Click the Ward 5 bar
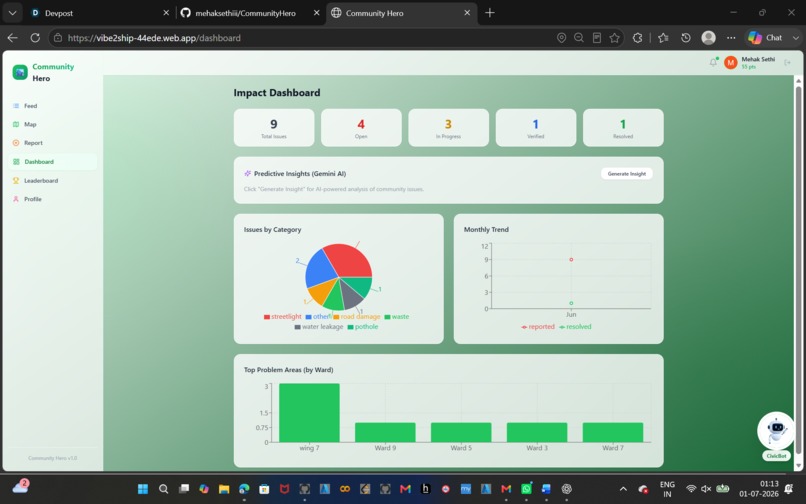 [x=461, y=433]
